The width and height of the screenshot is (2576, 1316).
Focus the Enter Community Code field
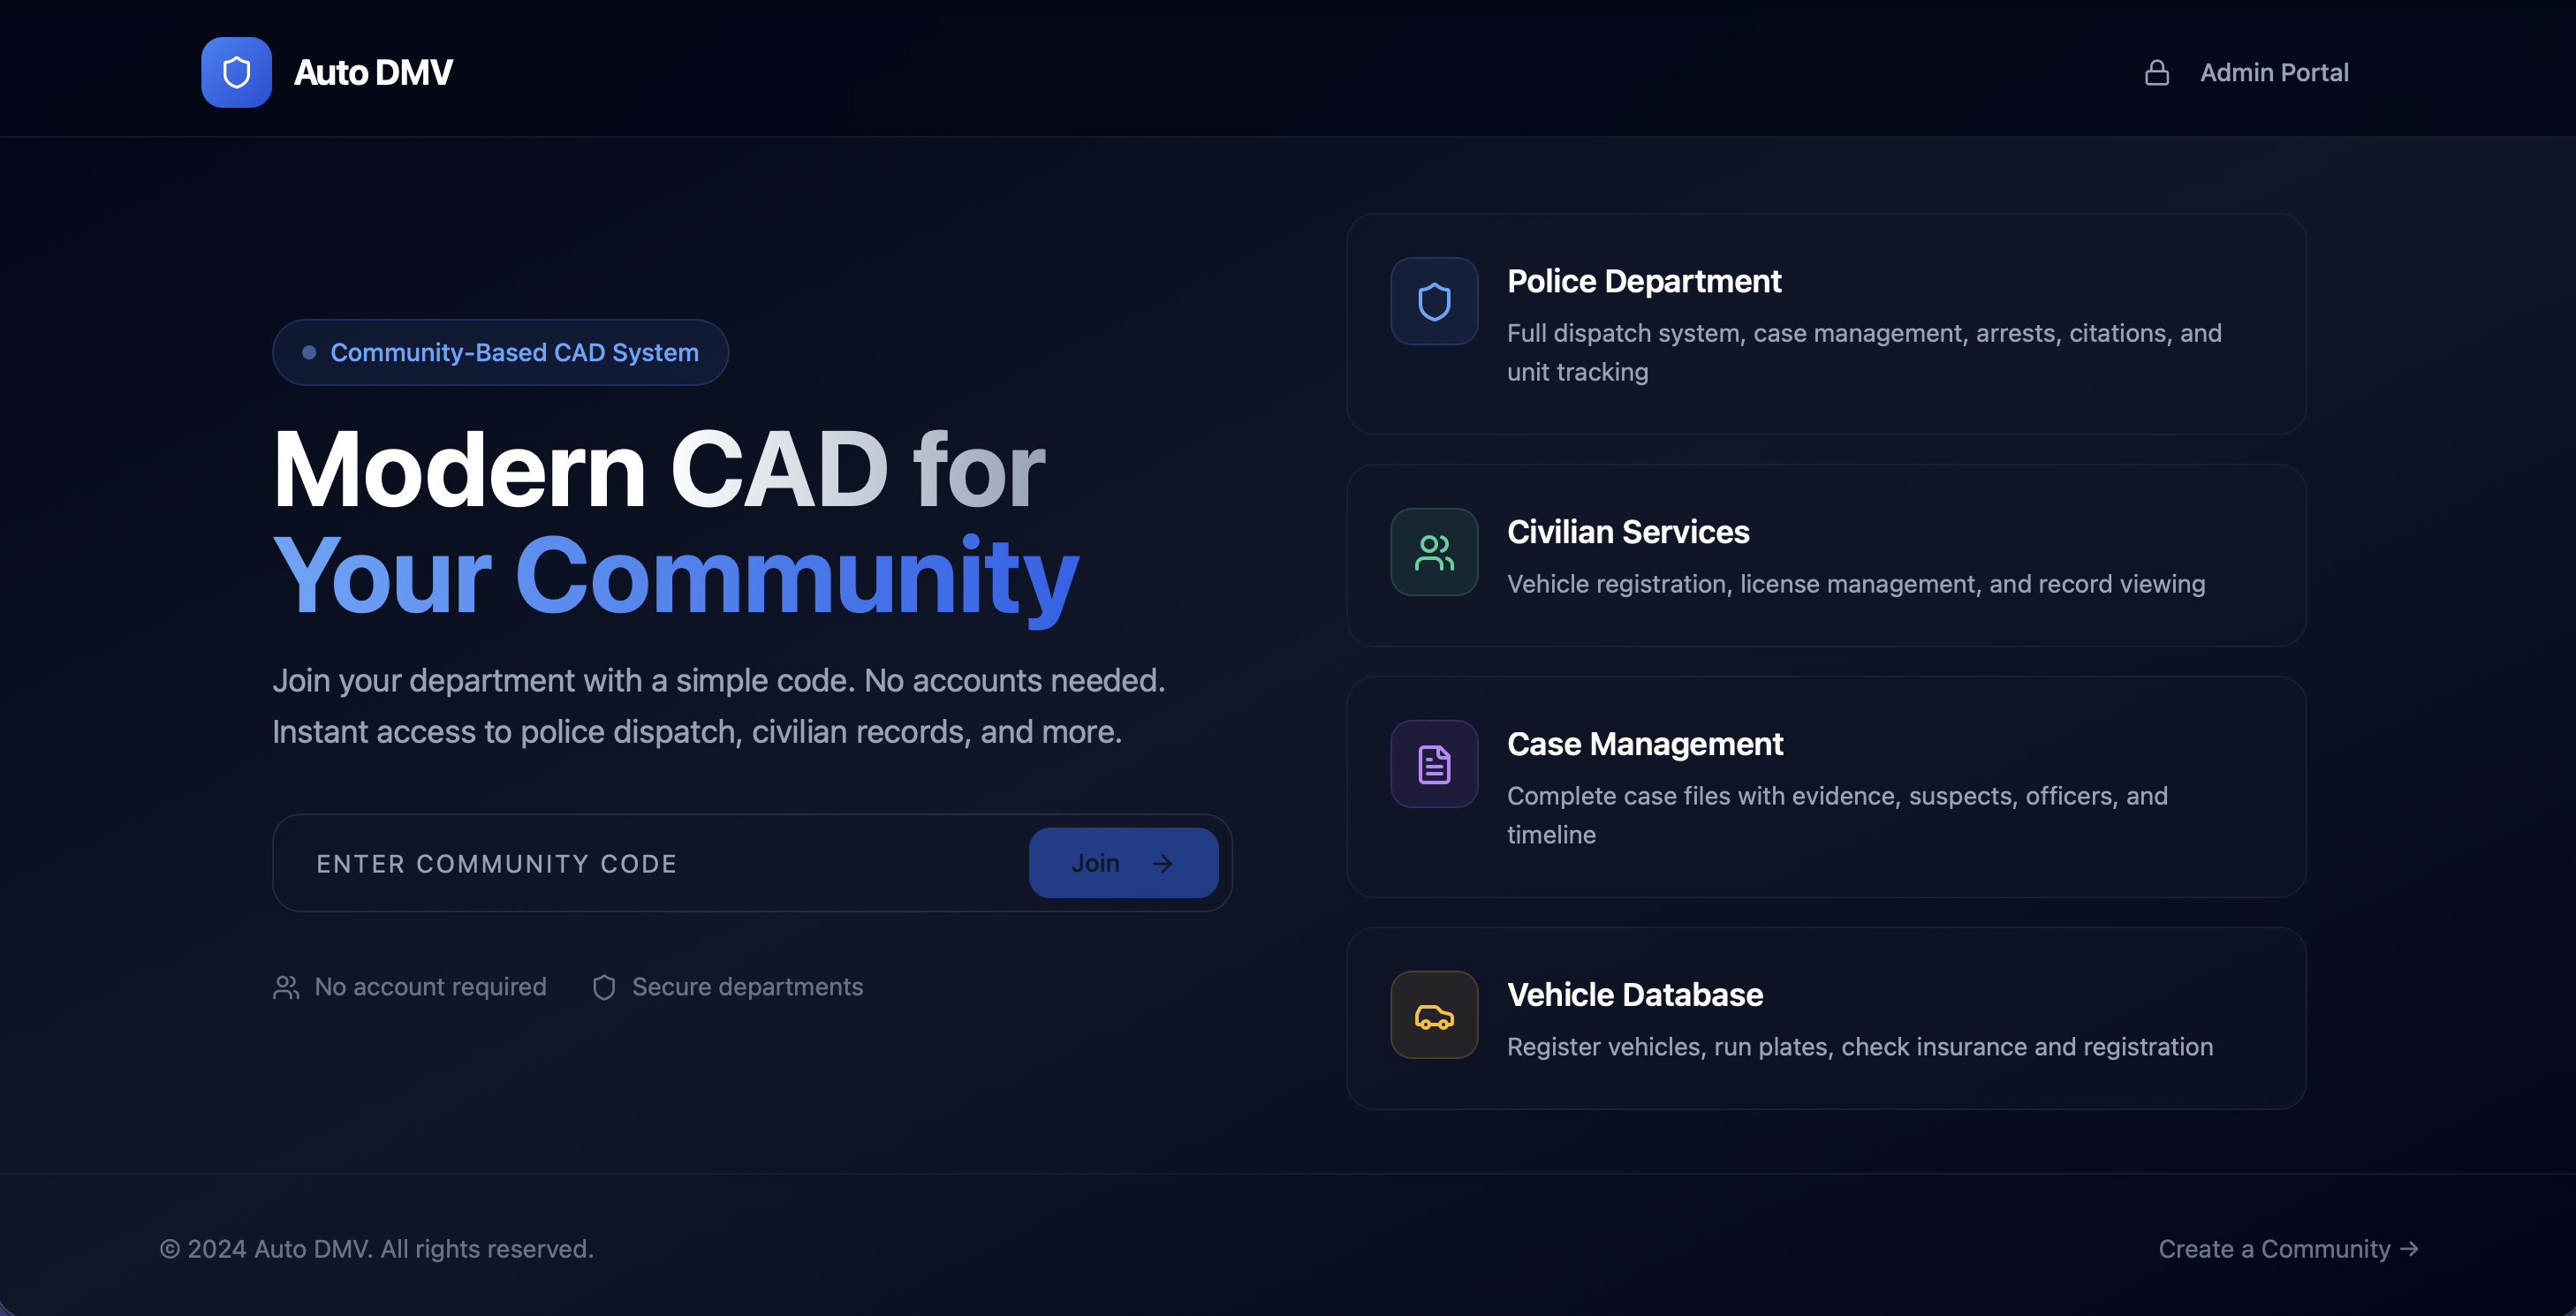[650, 863]
